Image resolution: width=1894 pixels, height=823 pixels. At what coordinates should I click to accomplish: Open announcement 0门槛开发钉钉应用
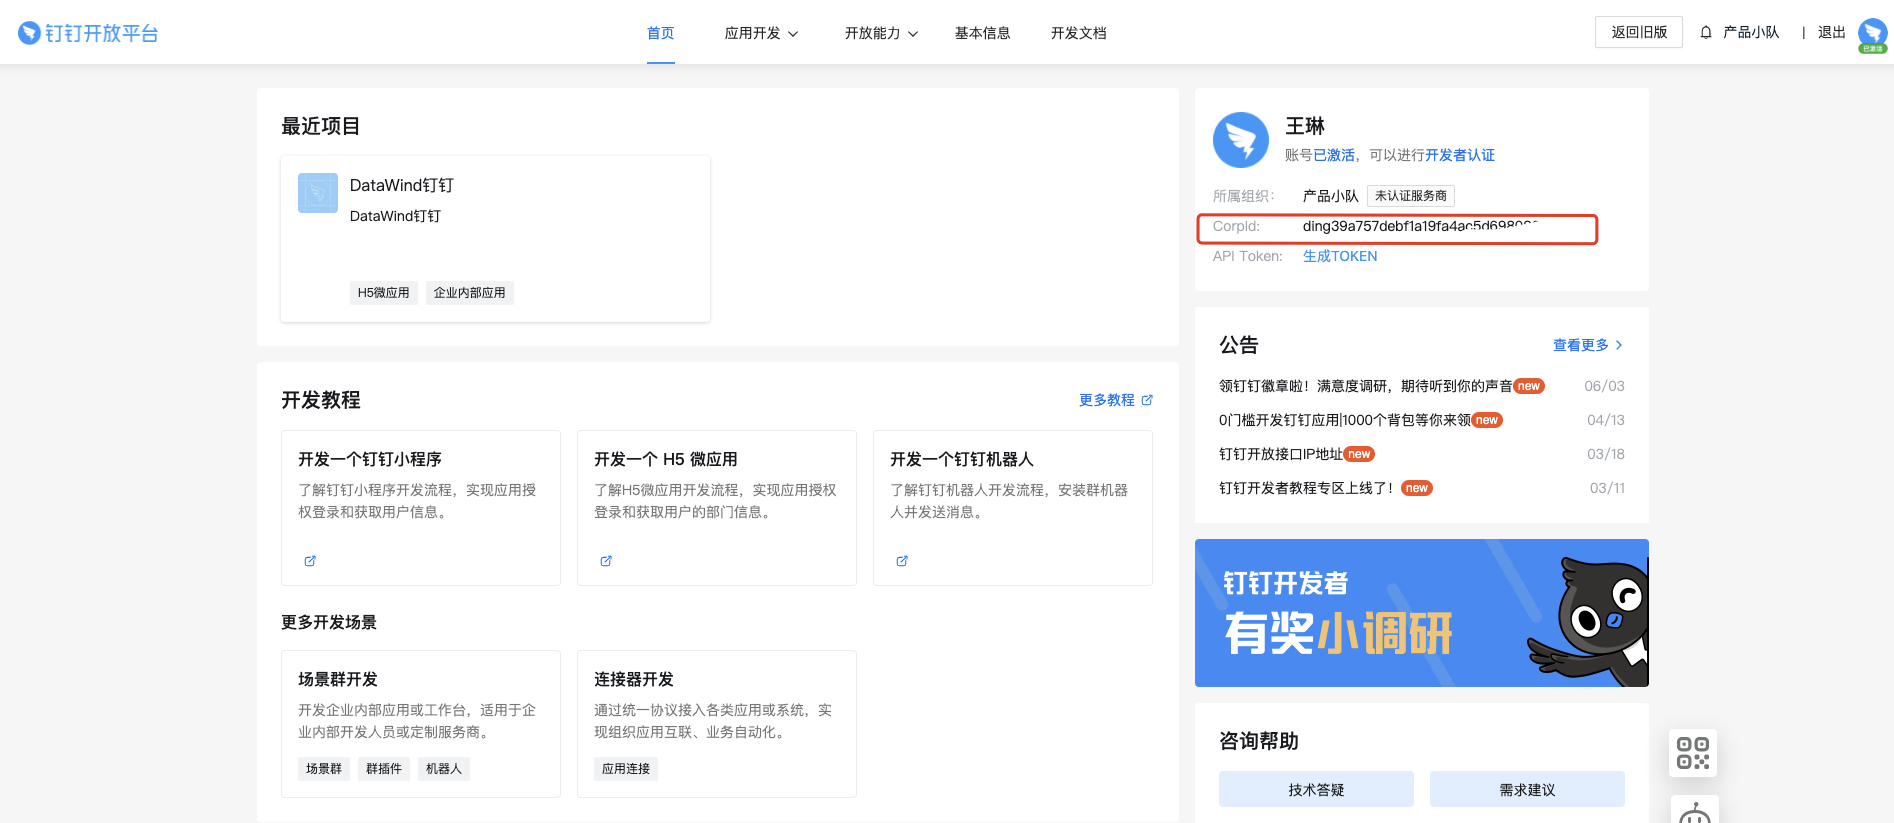coord(1344,420)
